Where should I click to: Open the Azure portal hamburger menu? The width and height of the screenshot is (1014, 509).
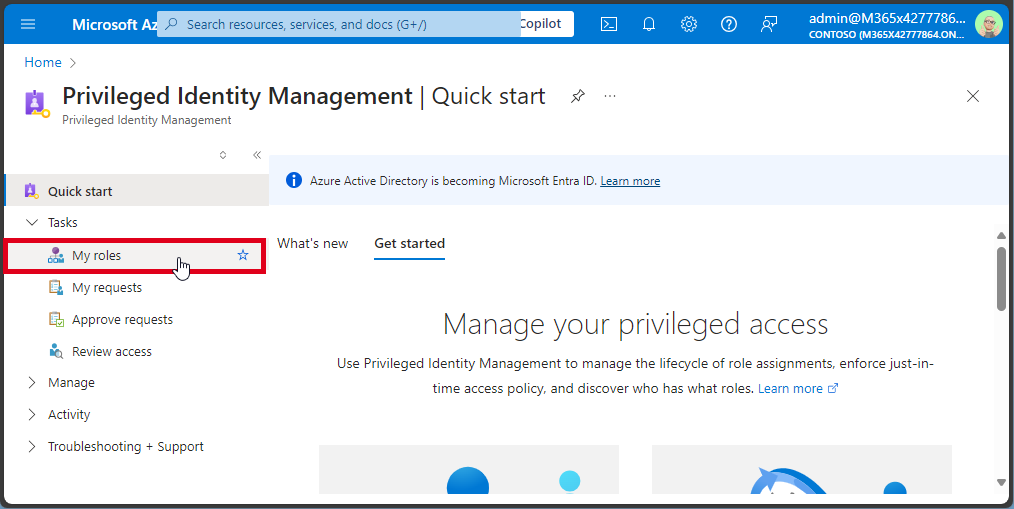click(x=28, y=24)
